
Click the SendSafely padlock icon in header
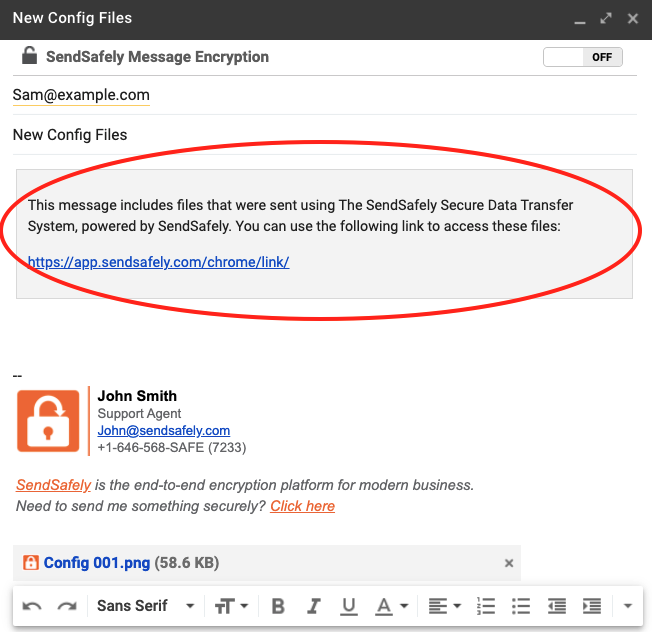tap(30, 55)
